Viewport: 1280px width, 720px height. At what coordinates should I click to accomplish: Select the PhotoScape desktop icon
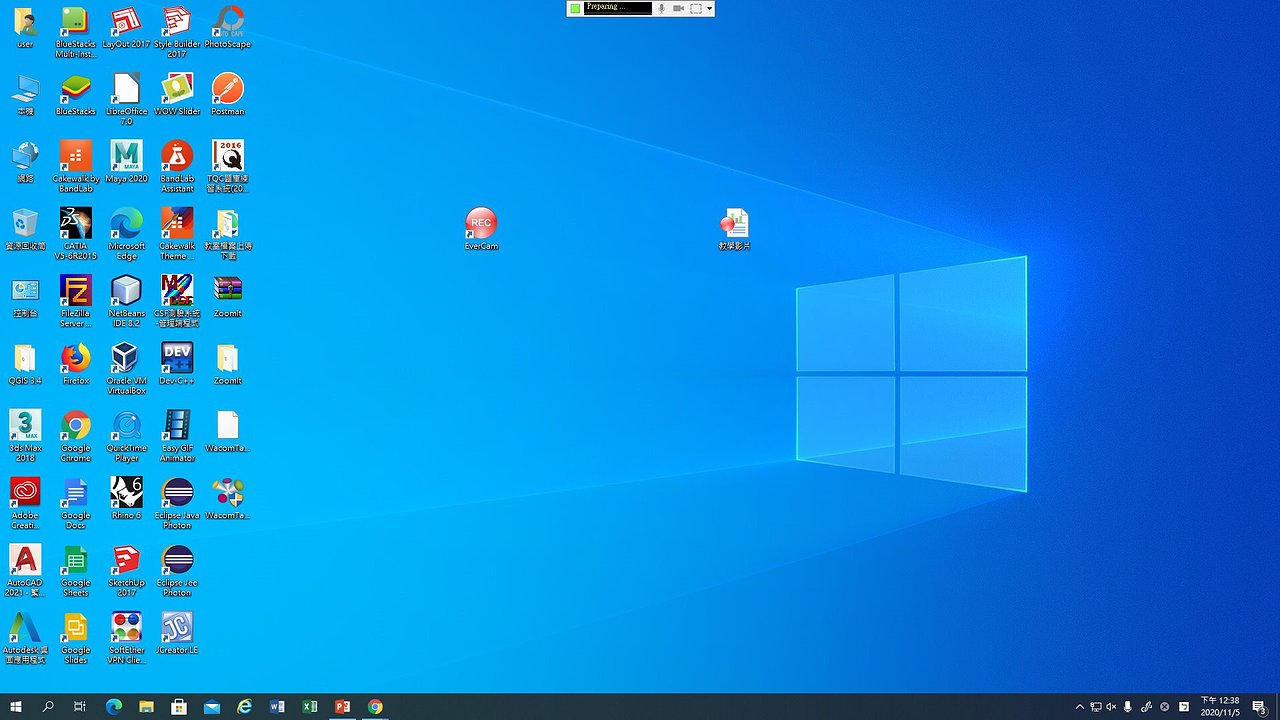[x=228, y=28]
